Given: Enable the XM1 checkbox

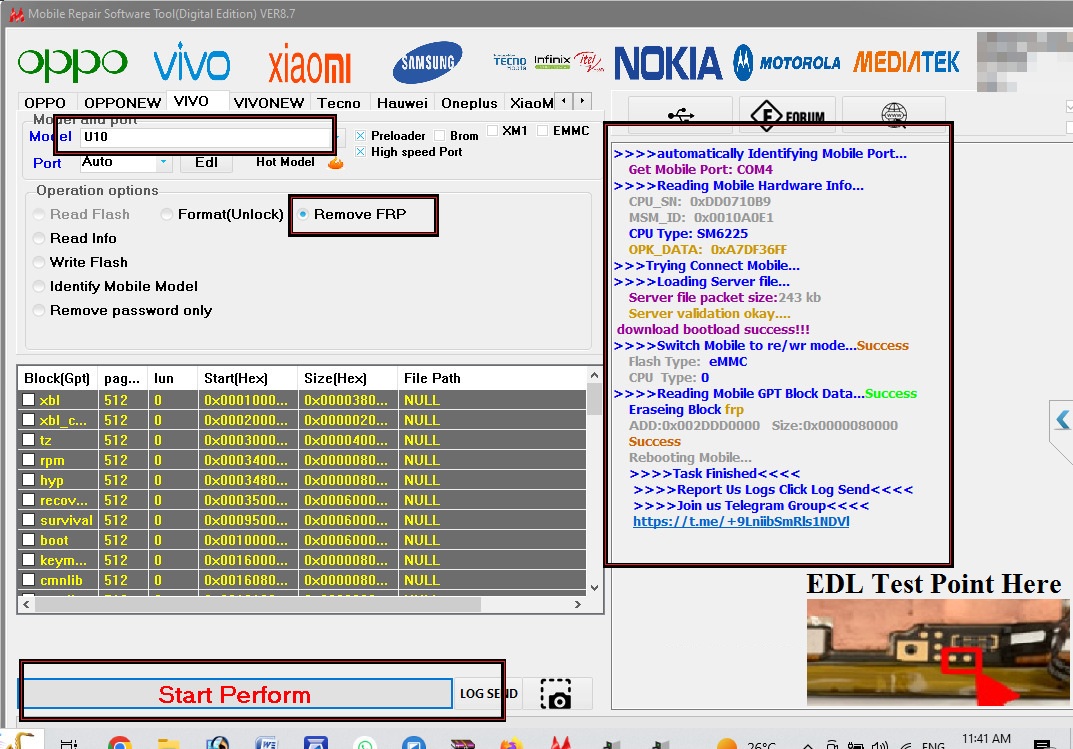Looking at the screenshot, I should tap(492, 131).
